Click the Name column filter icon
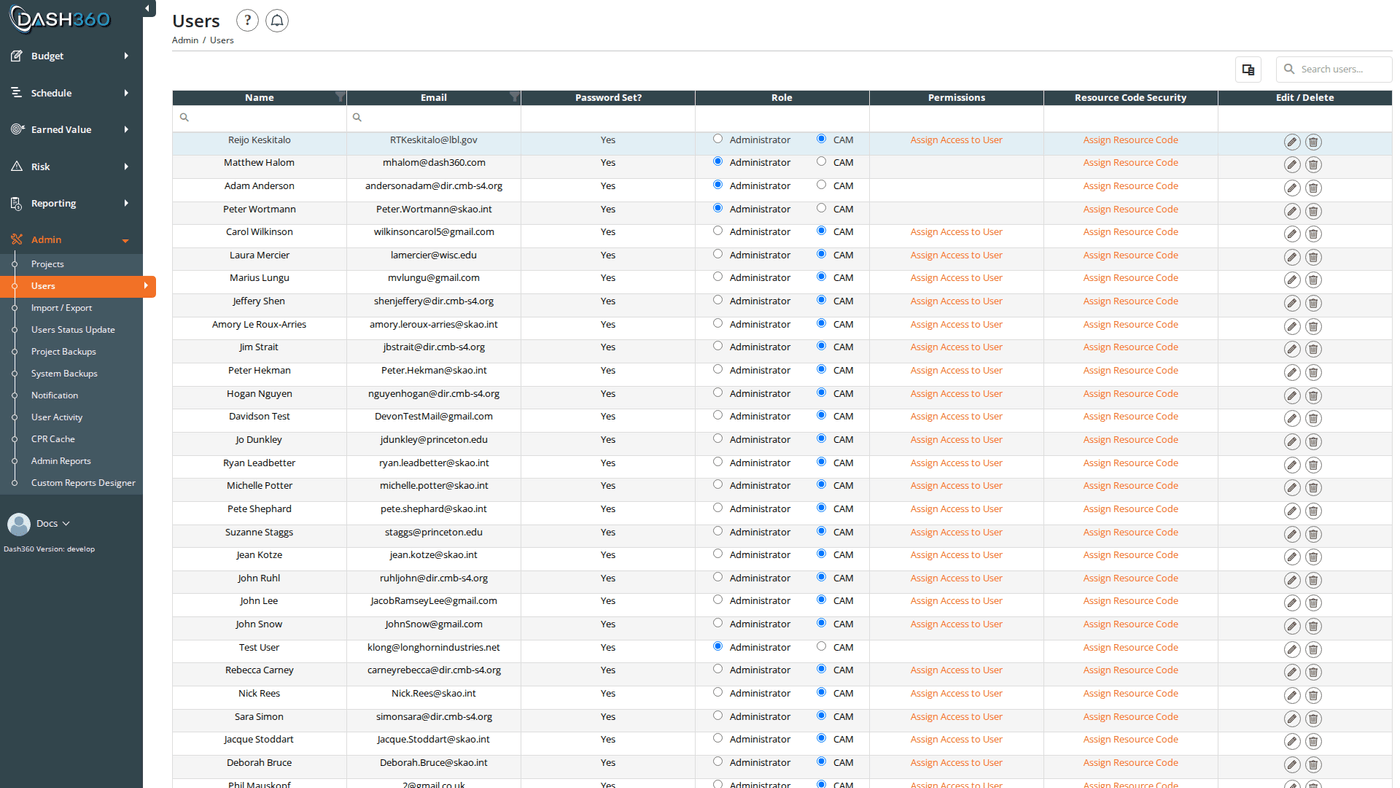The width and height of the screenshot is (1400, 788). coord(340,97)
